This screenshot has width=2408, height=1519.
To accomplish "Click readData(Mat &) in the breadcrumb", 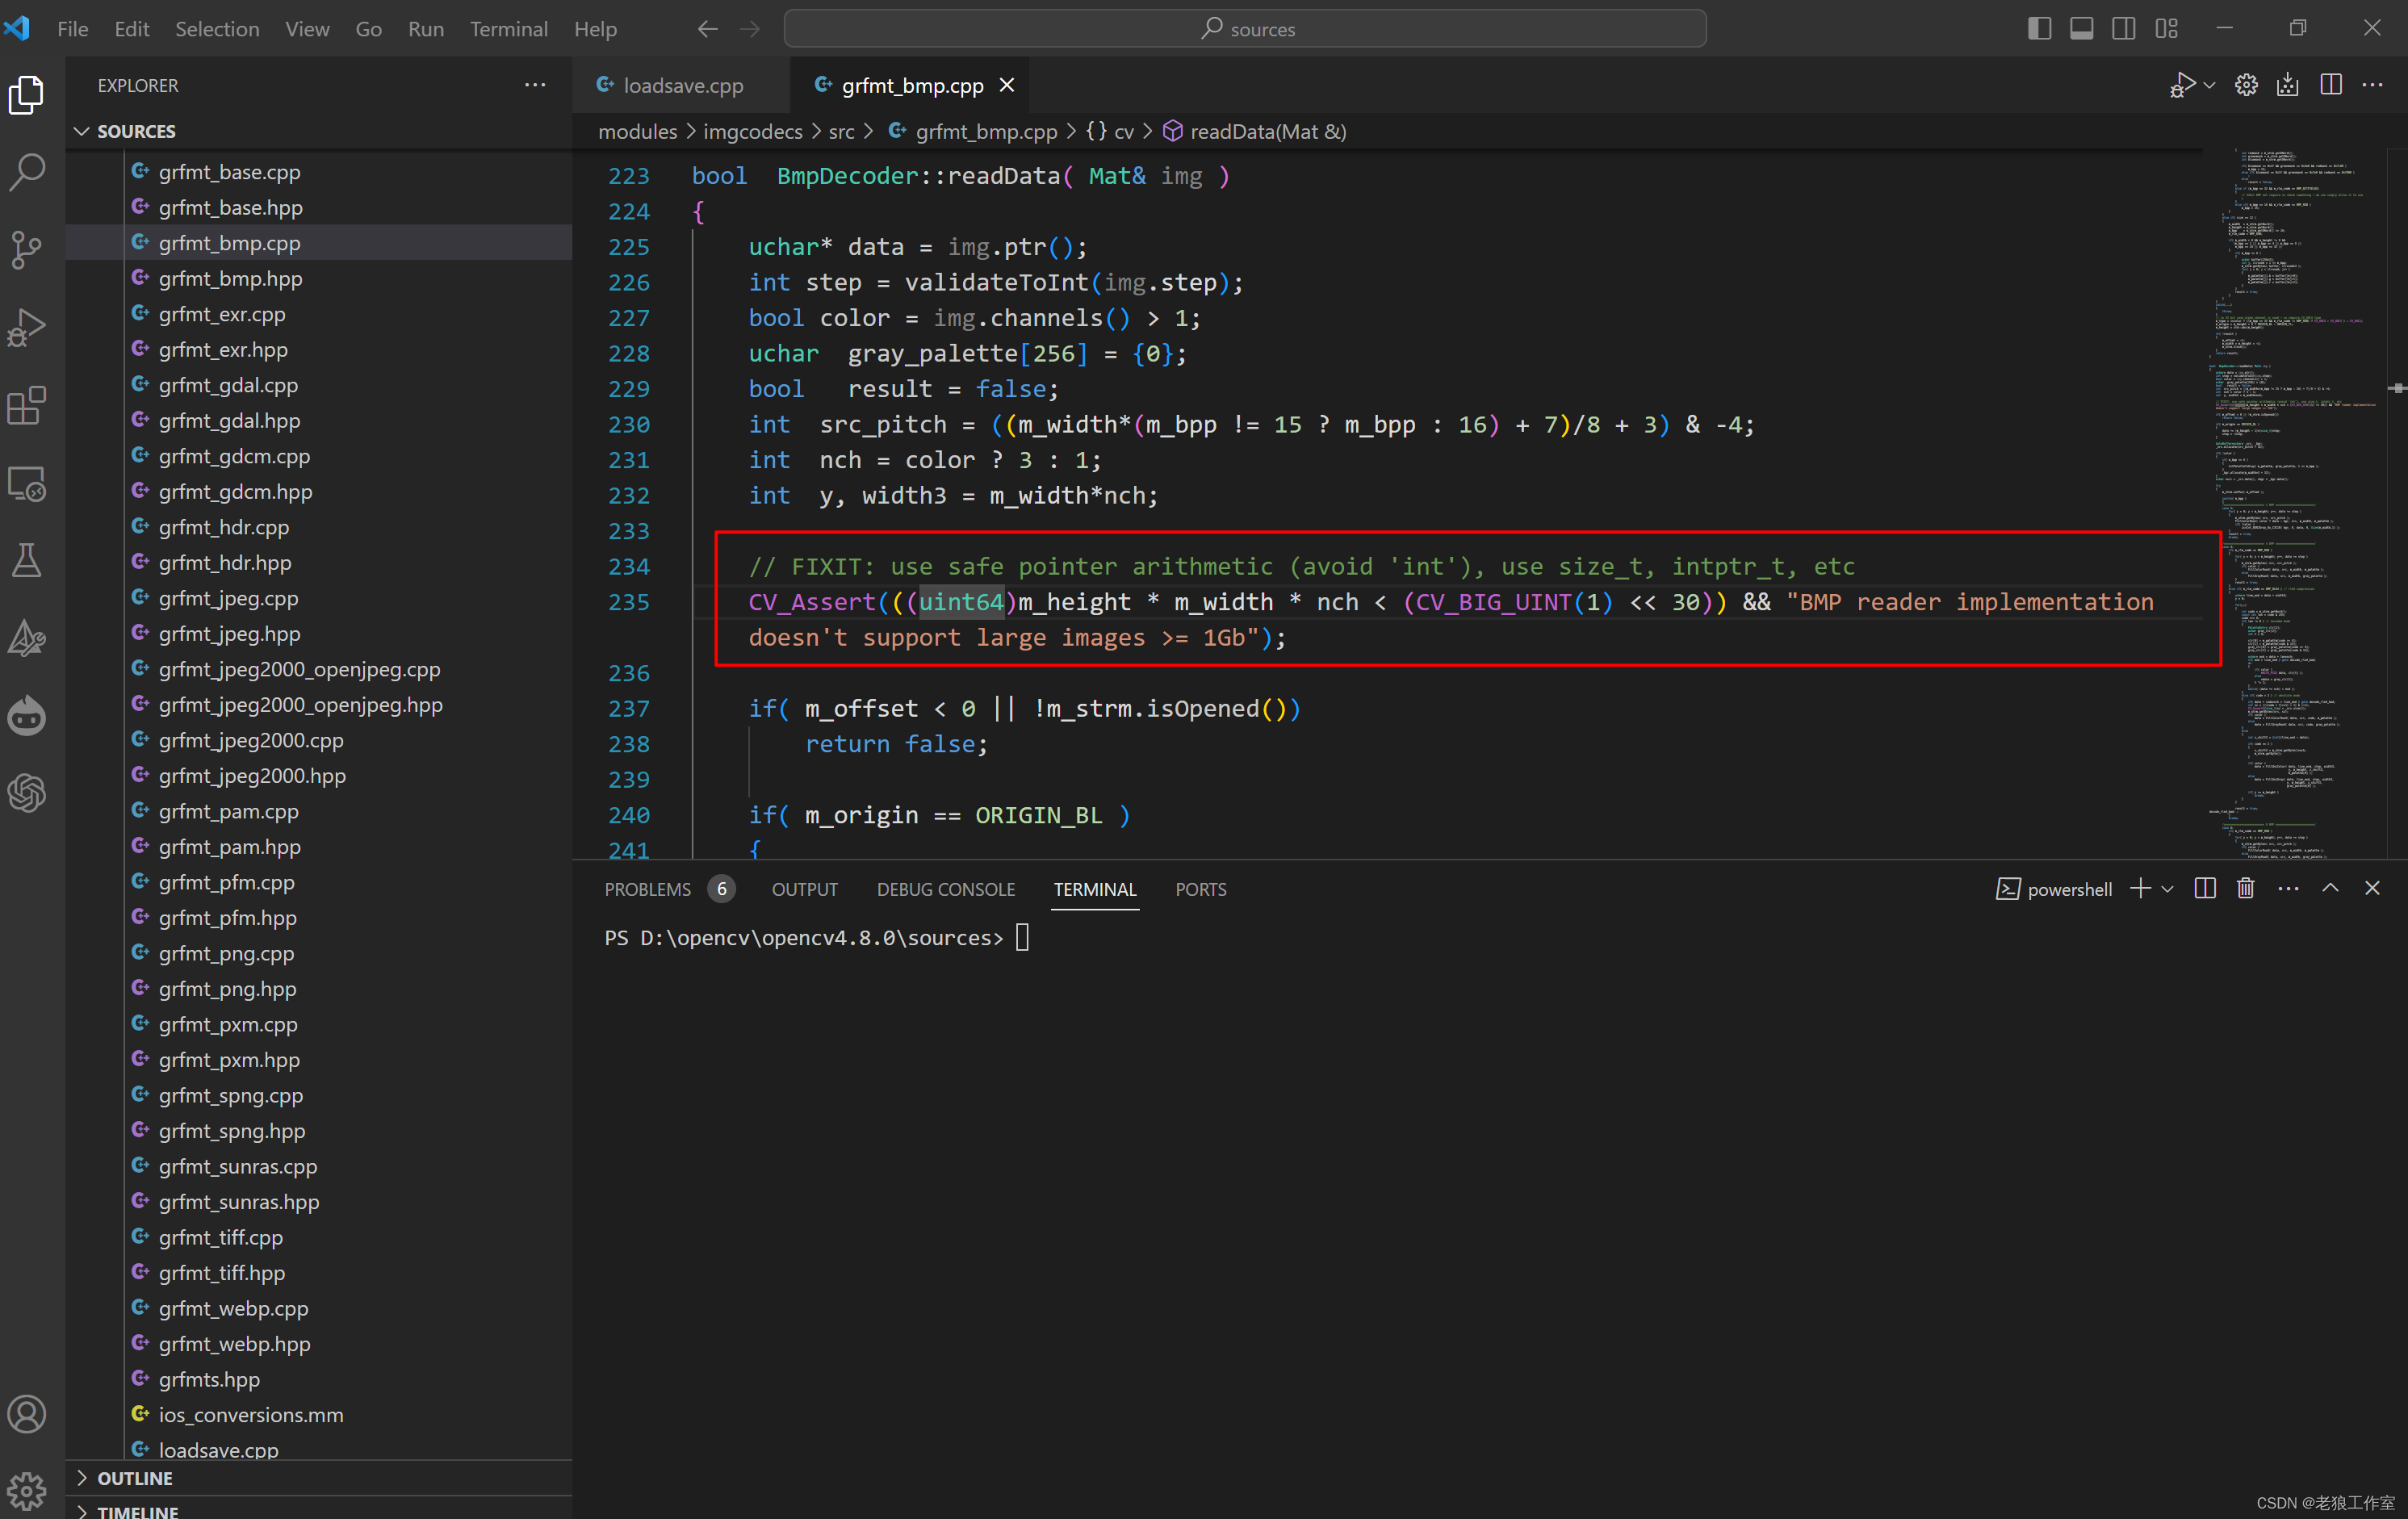I will click(1267, 131).
